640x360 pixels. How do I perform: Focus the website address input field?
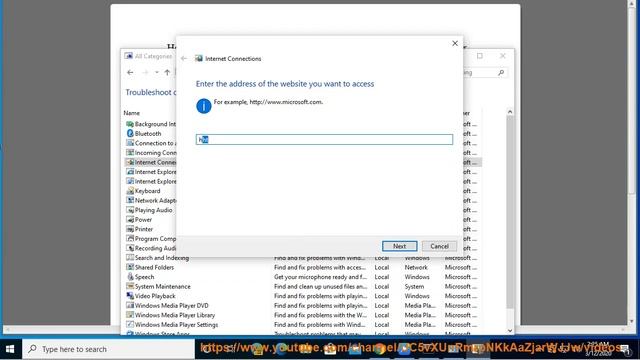324,140
